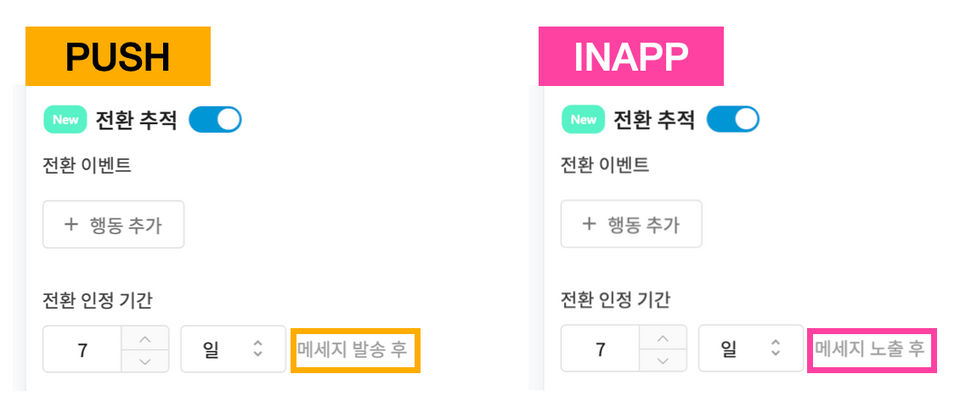Click the 메세지 노출 후 text
This screenshot has height=398, width=960.
click(x=869, y=350)
